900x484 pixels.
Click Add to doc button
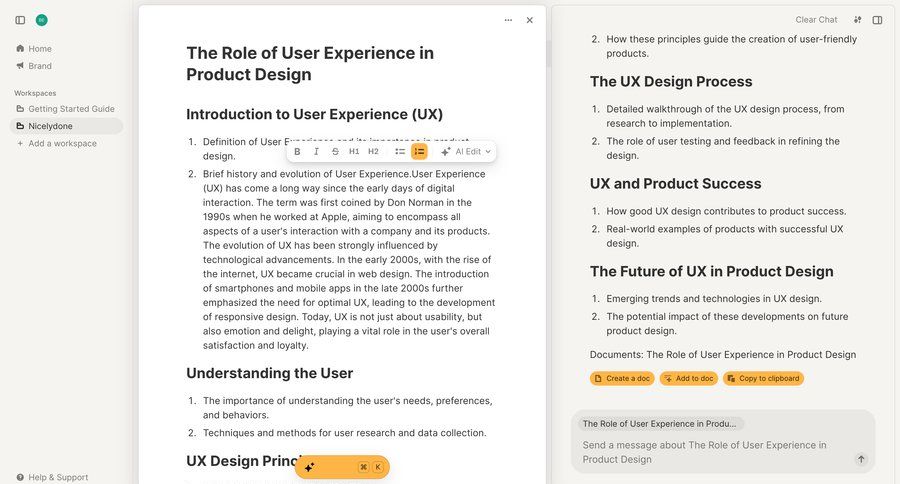(x=689, y=378)
